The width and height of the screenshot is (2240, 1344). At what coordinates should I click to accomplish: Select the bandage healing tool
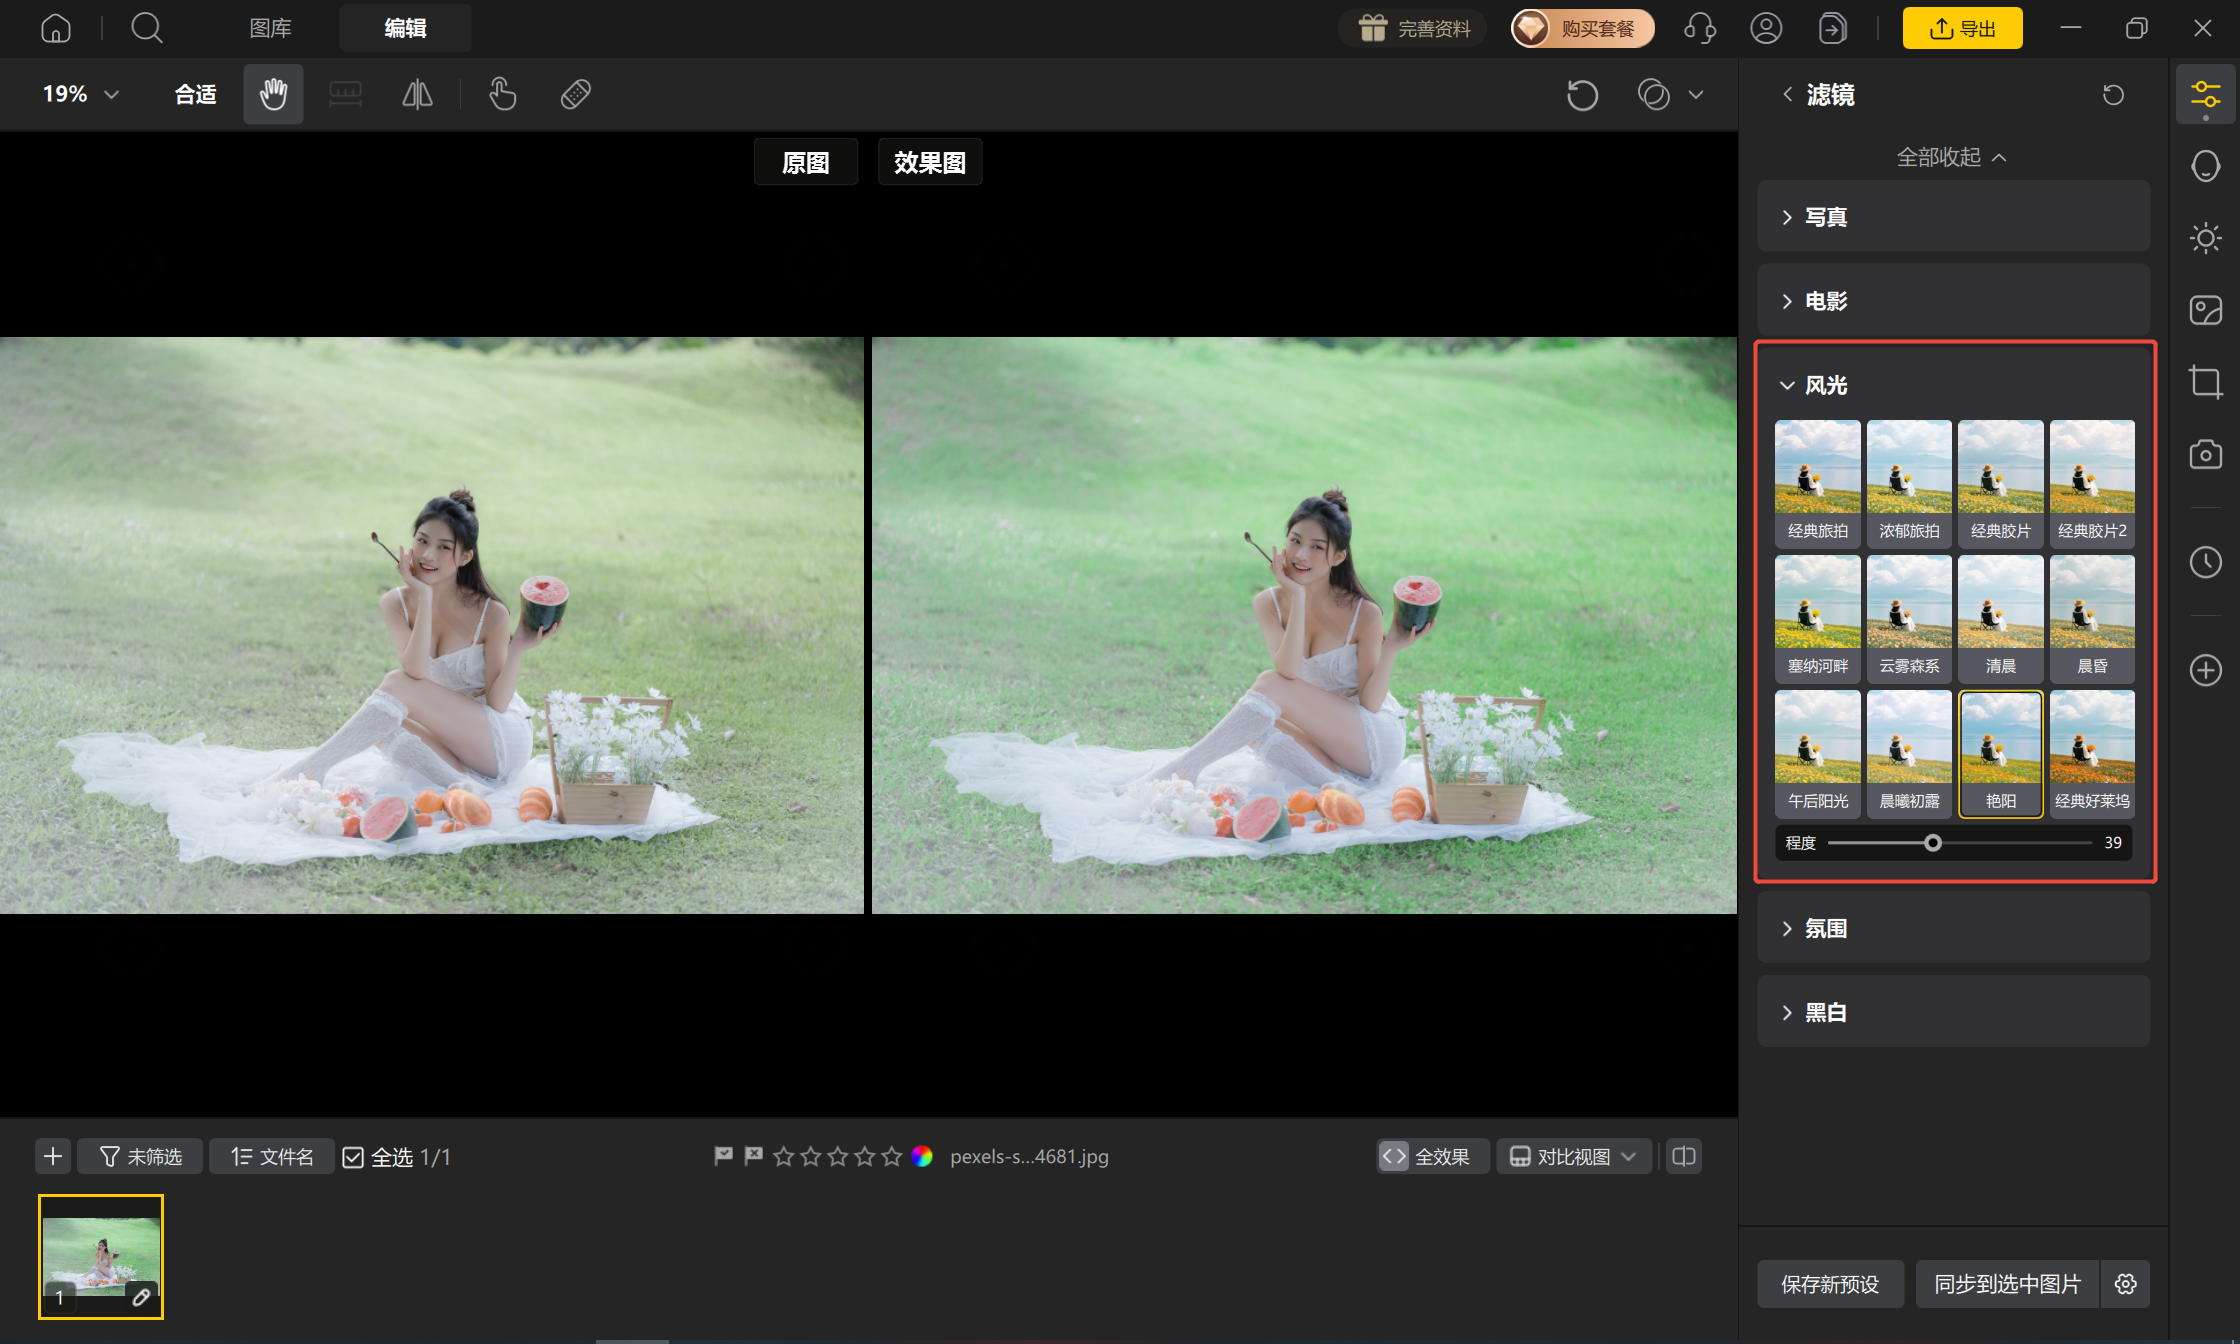[x=576, y=94]
